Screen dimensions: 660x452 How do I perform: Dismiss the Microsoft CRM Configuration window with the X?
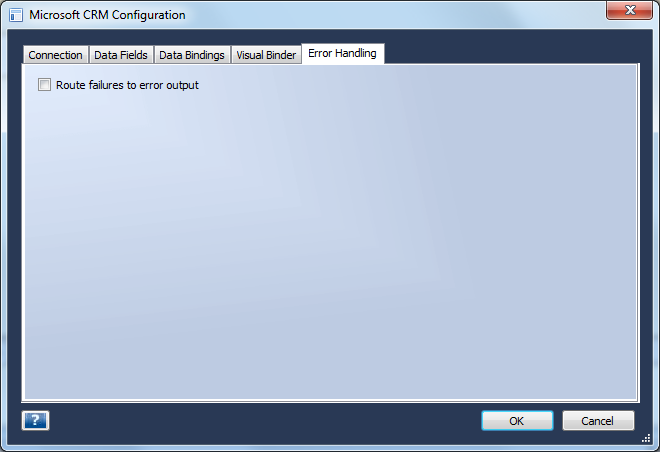tap(629, 10)
